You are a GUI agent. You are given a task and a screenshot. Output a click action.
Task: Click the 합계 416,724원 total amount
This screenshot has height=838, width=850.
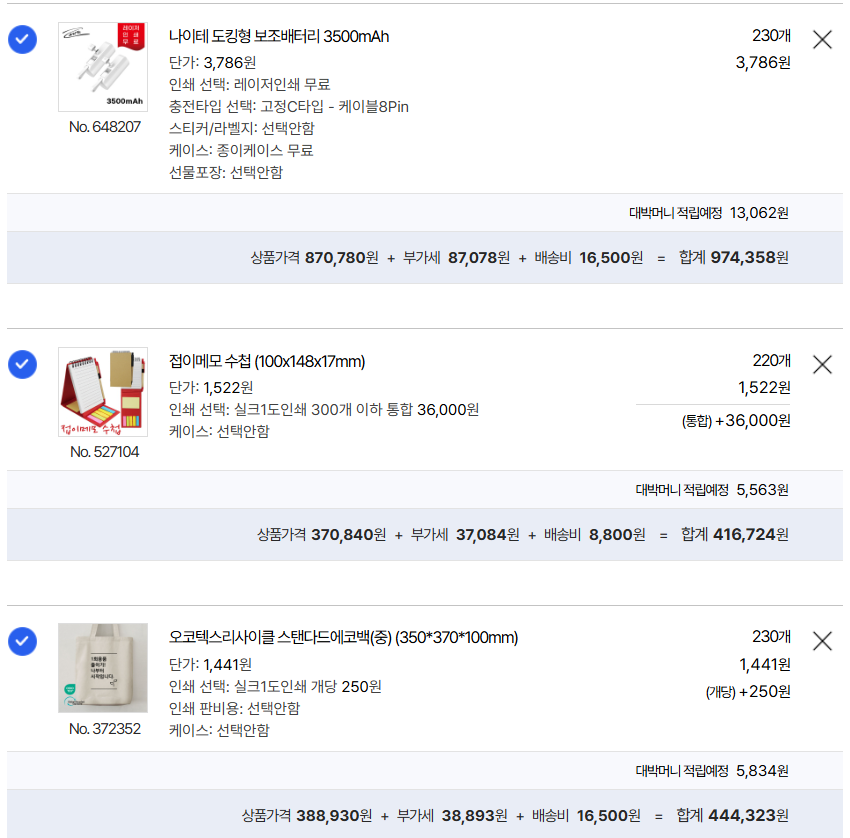tap(735, 534)
